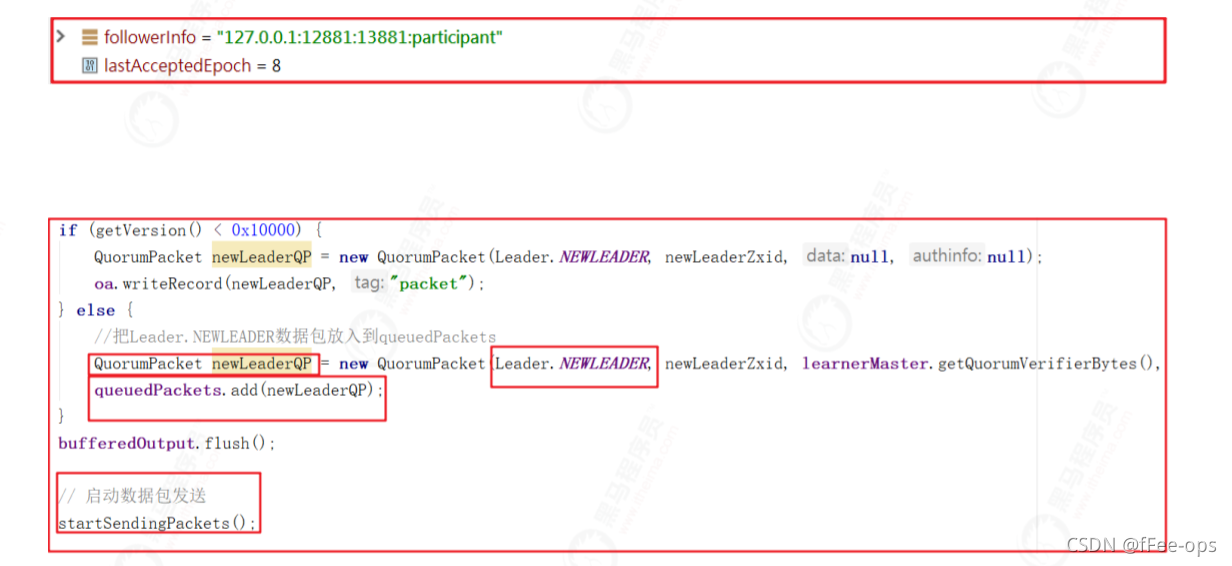
Task: Click the comment about queuedPackets
Action: 295,337
